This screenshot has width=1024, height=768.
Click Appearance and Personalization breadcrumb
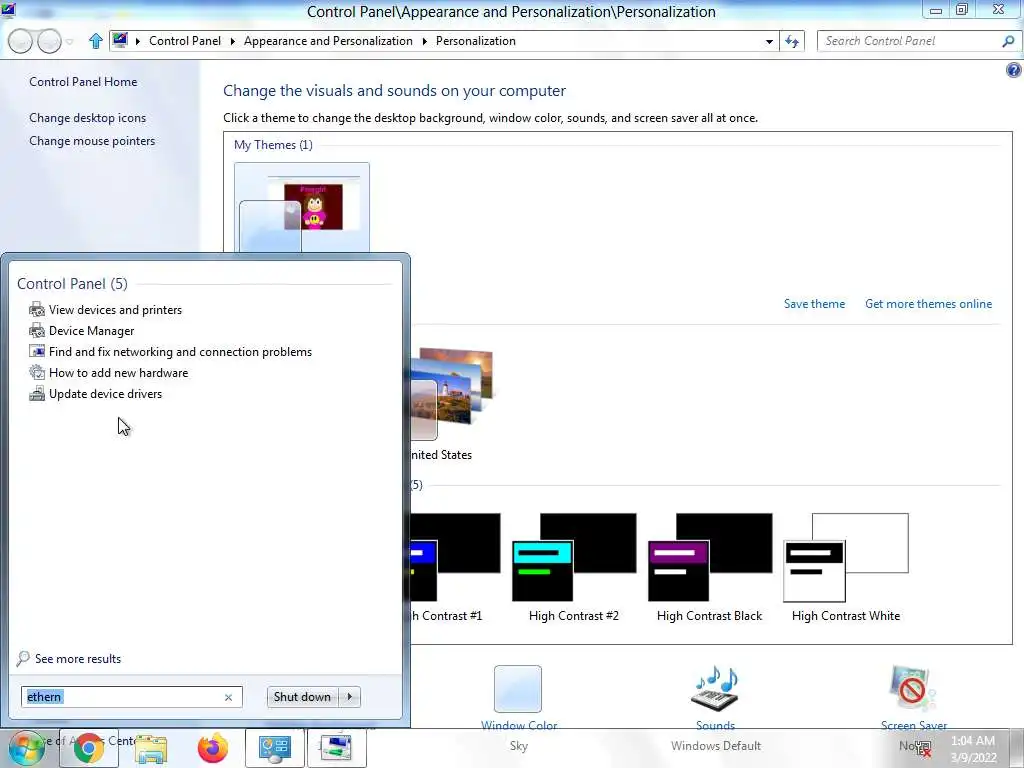click(328, 40)
